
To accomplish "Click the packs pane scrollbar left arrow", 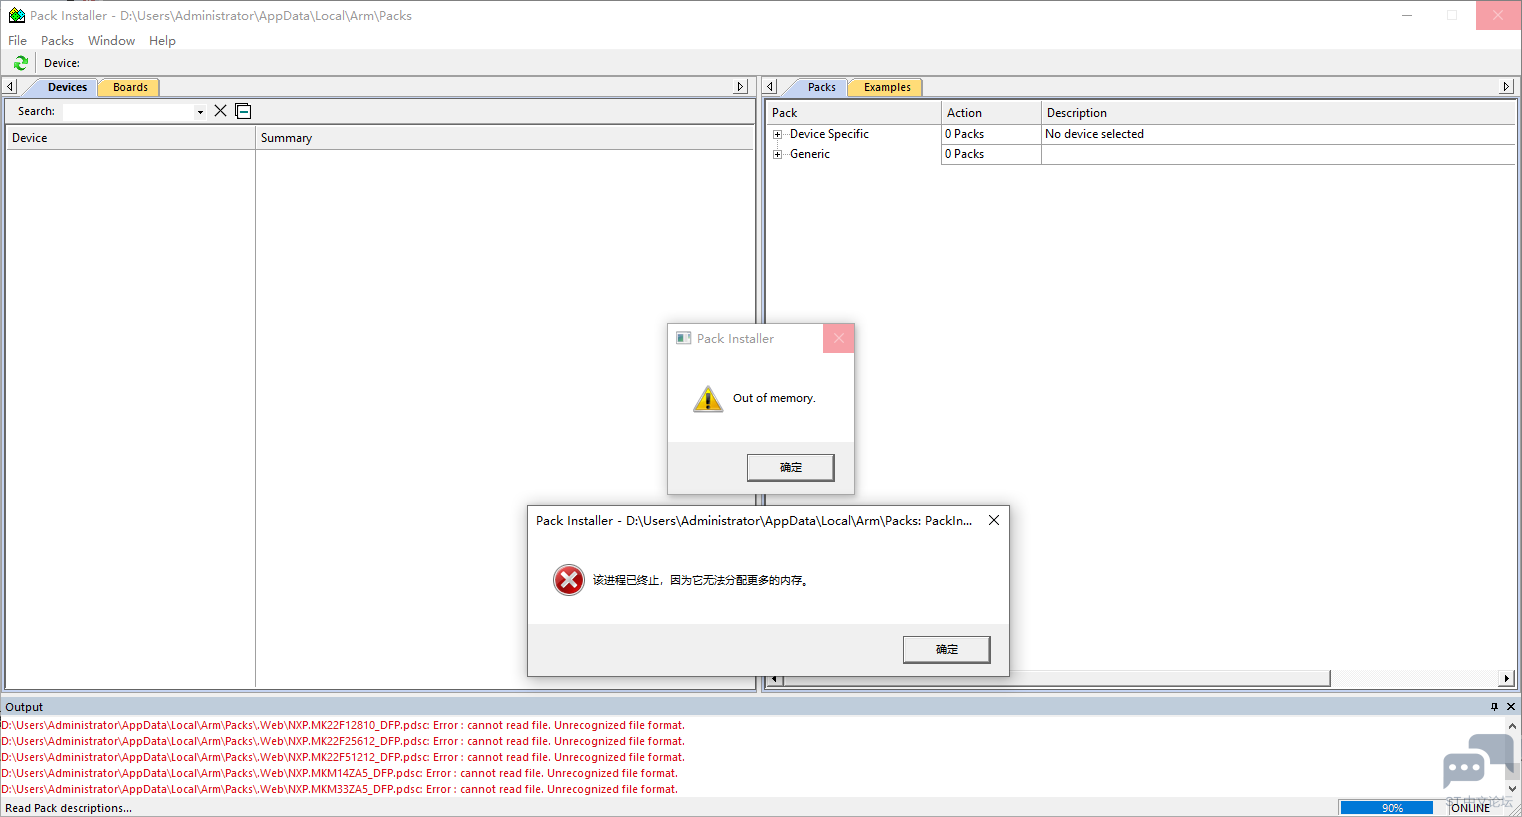I will pos(774,679).
